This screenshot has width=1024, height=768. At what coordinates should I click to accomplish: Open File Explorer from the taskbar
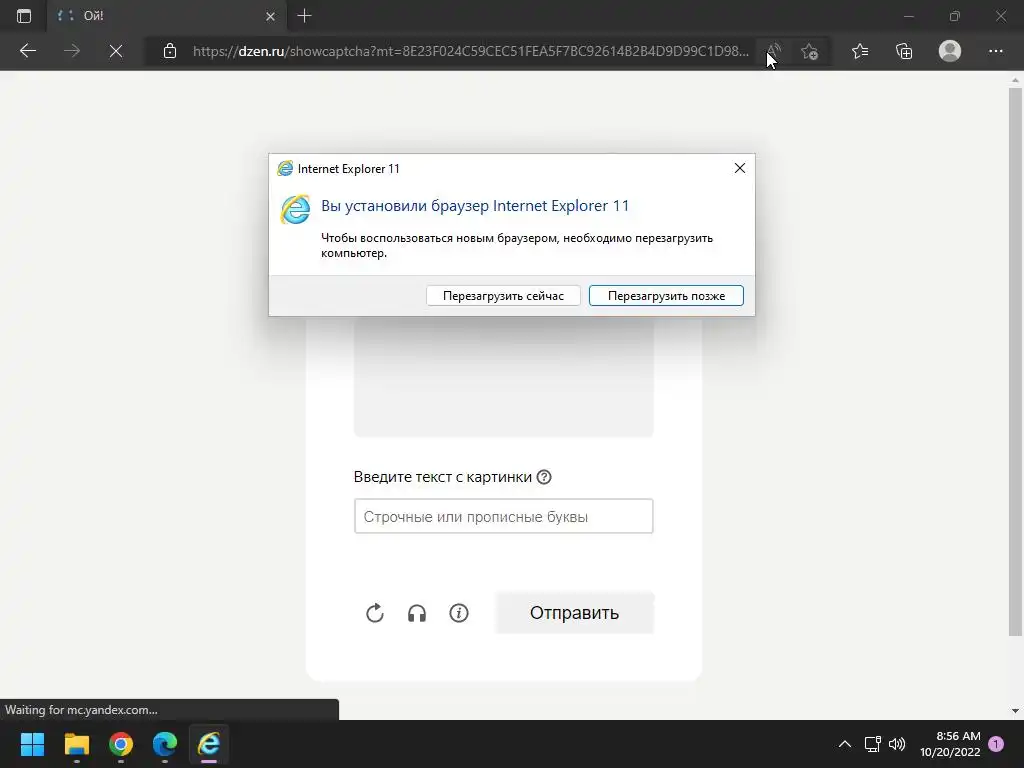coord(76,744)
